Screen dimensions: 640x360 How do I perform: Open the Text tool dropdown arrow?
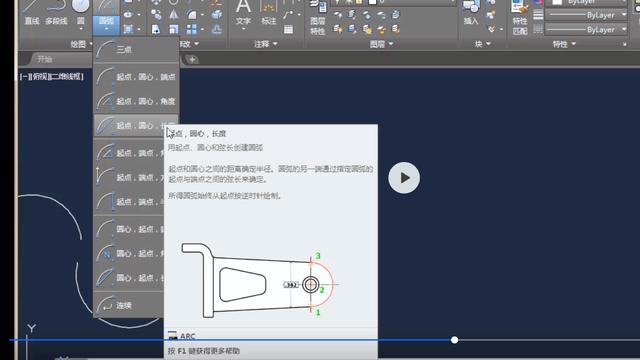243,29
